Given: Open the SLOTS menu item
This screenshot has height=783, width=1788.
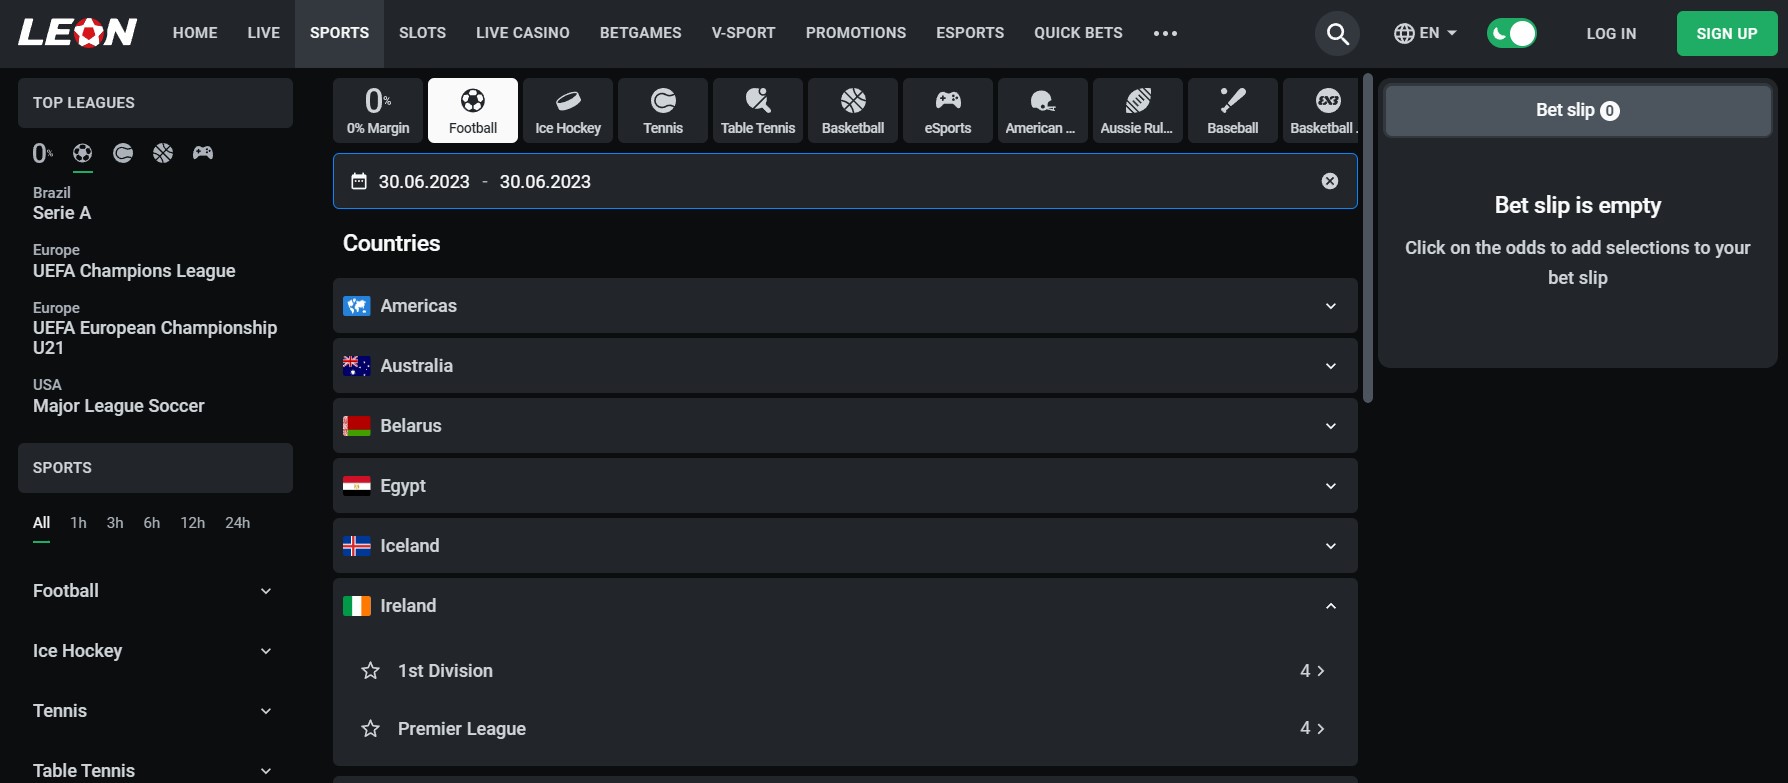Looking at the screenshot, I should click(x=423, y=33).
